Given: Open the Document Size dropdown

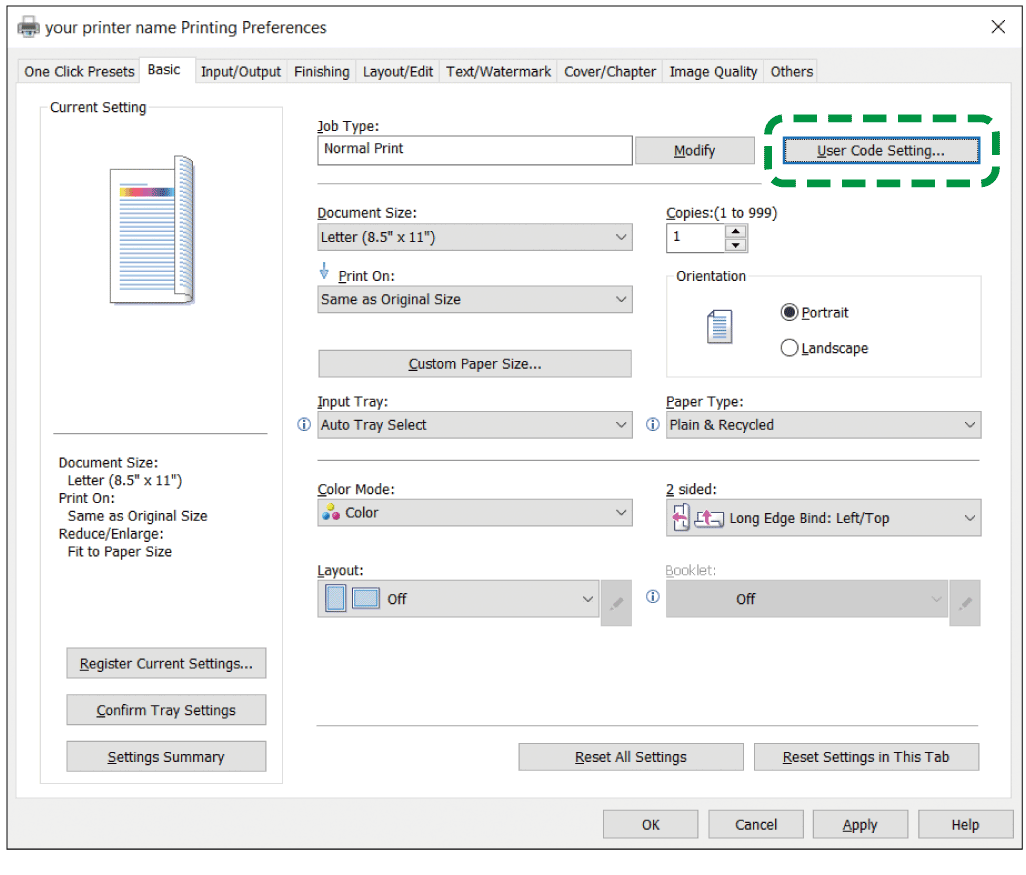Looking at the screenshot, I should 474,237.
